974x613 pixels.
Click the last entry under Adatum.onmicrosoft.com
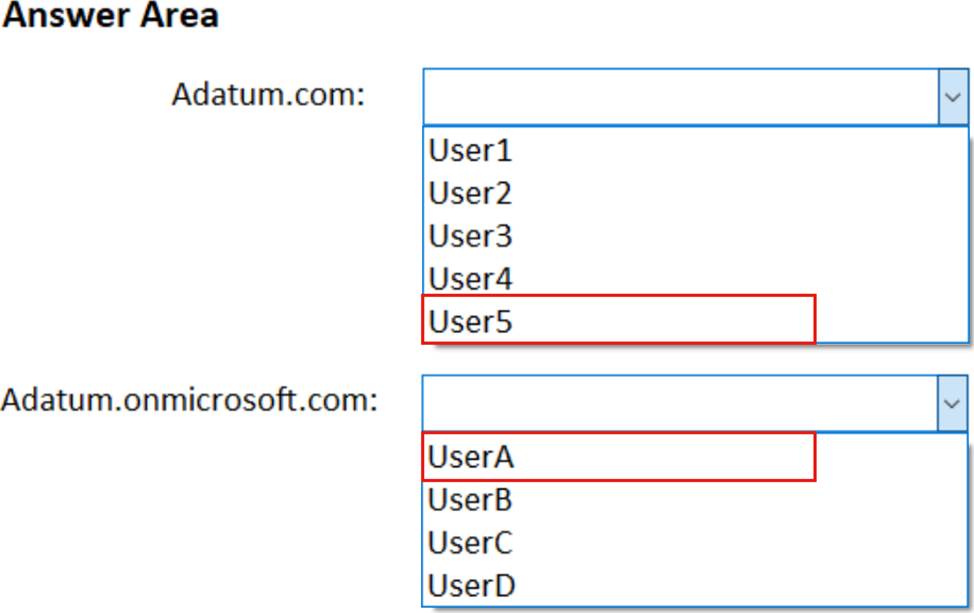coord(470,585)
